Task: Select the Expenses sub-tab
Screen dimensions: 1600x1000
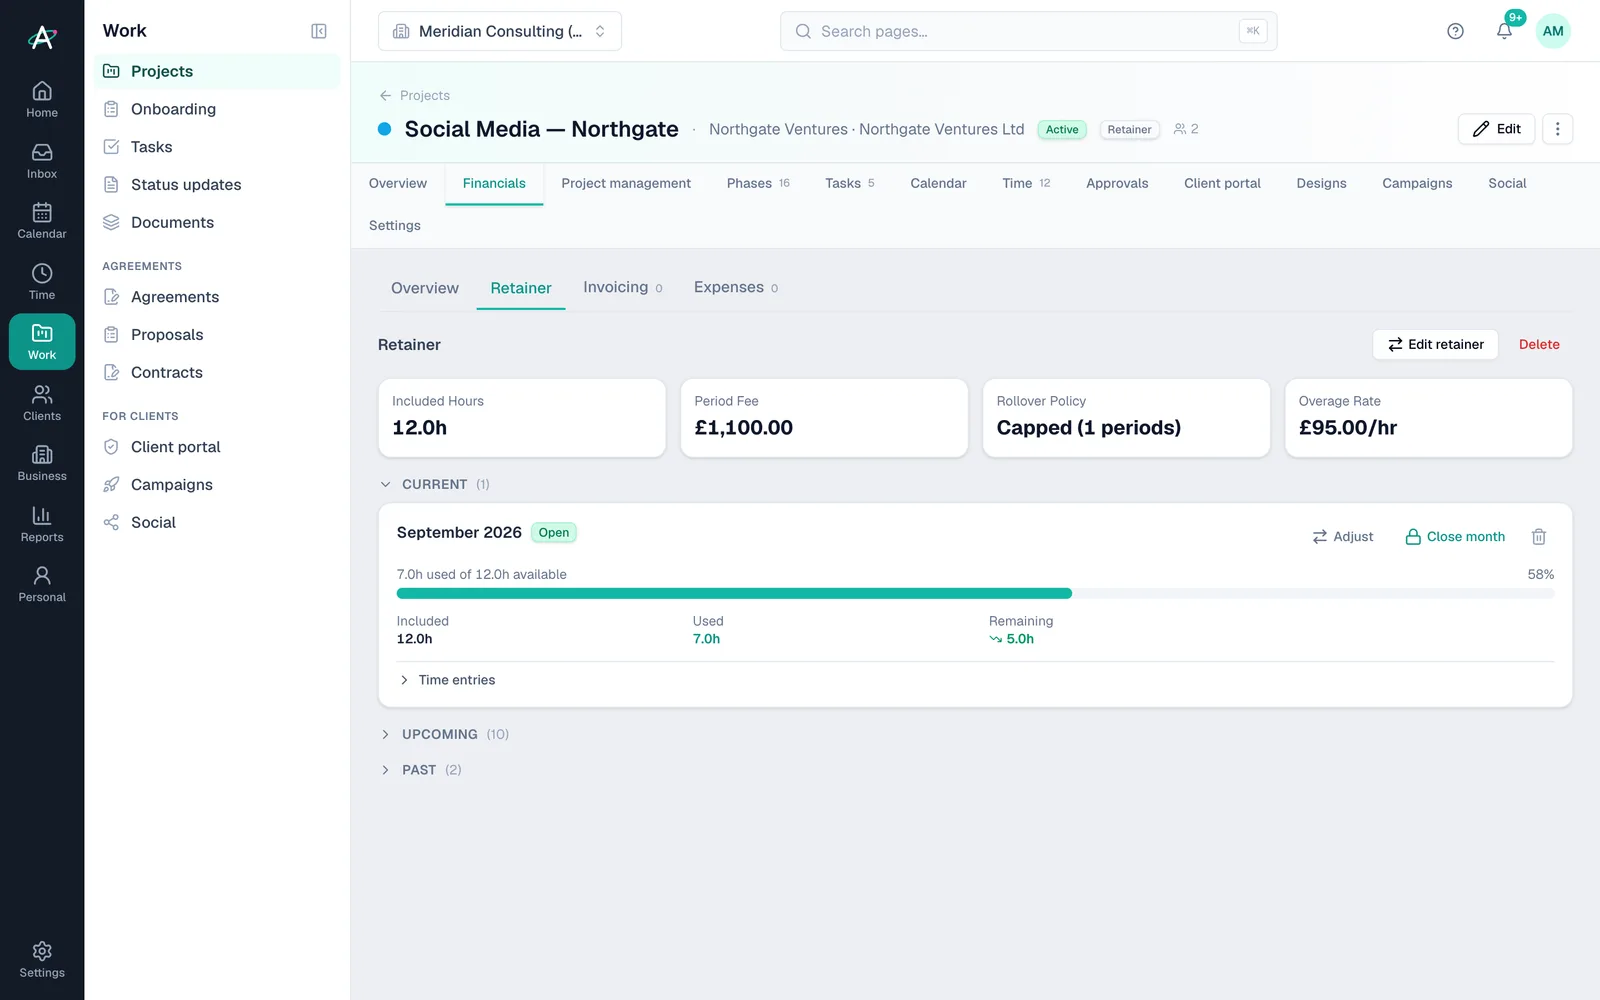Action: point(736,288)
